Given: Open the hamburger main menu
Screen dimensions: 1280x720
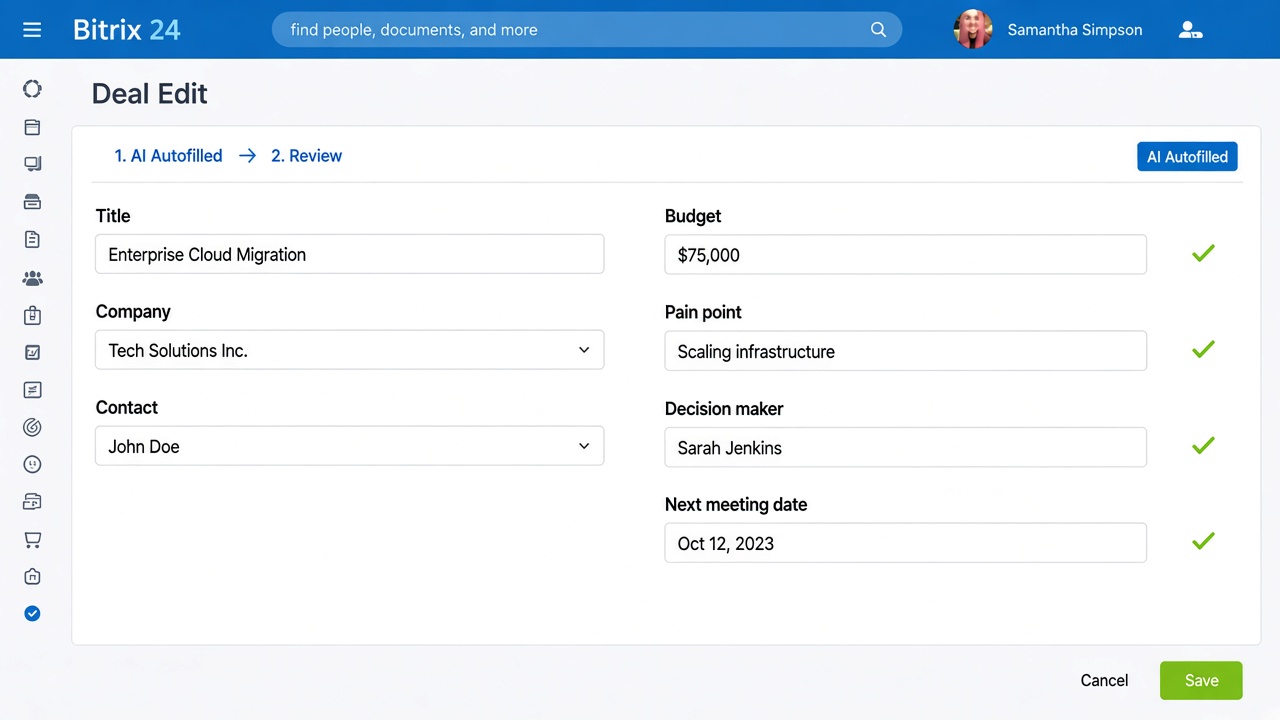Looking at the screenshot, I should 32,30.
